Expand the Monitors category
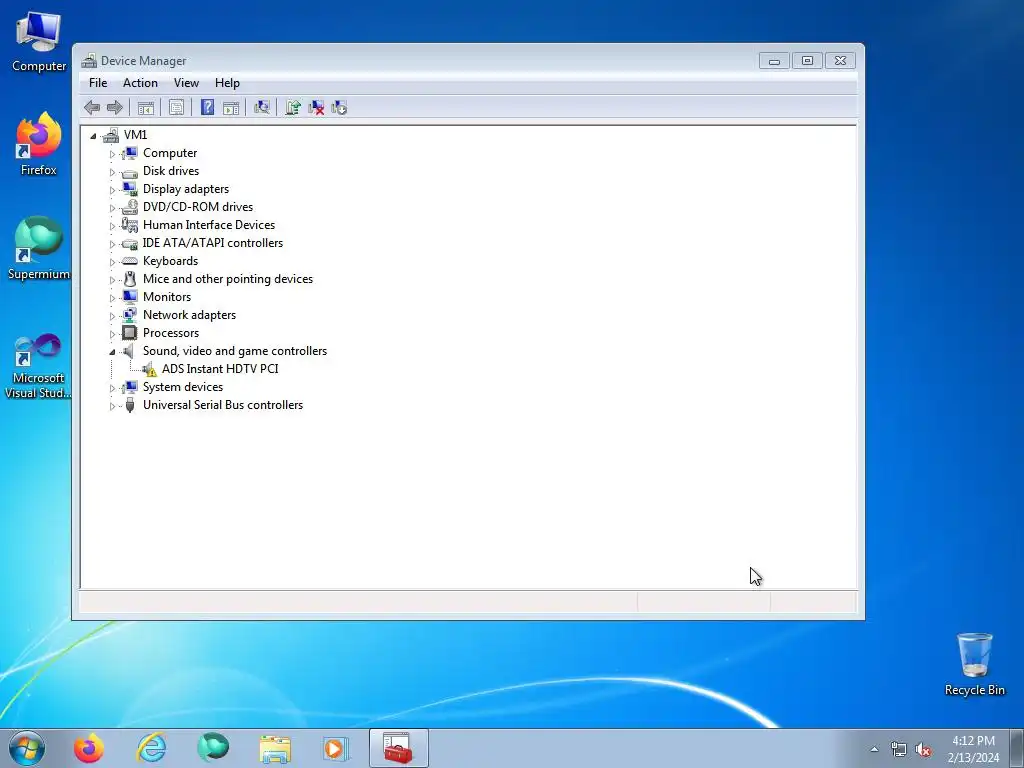Image resolution: width=1024 pixels, height=768 pixels. click(x=112, y=298)
